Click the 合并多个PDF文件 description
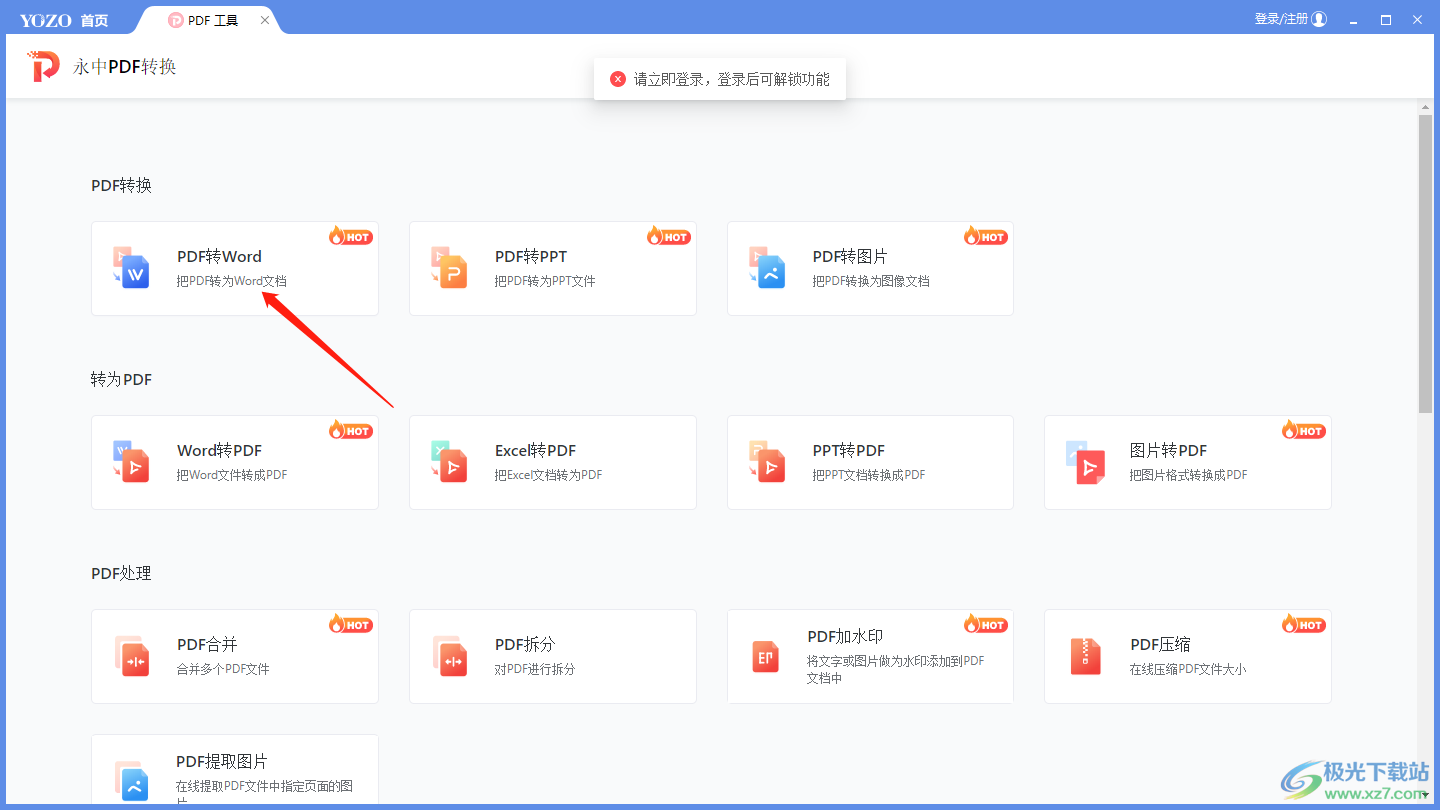The height and width of the screenshot is (810, 1440). point(223,669)
